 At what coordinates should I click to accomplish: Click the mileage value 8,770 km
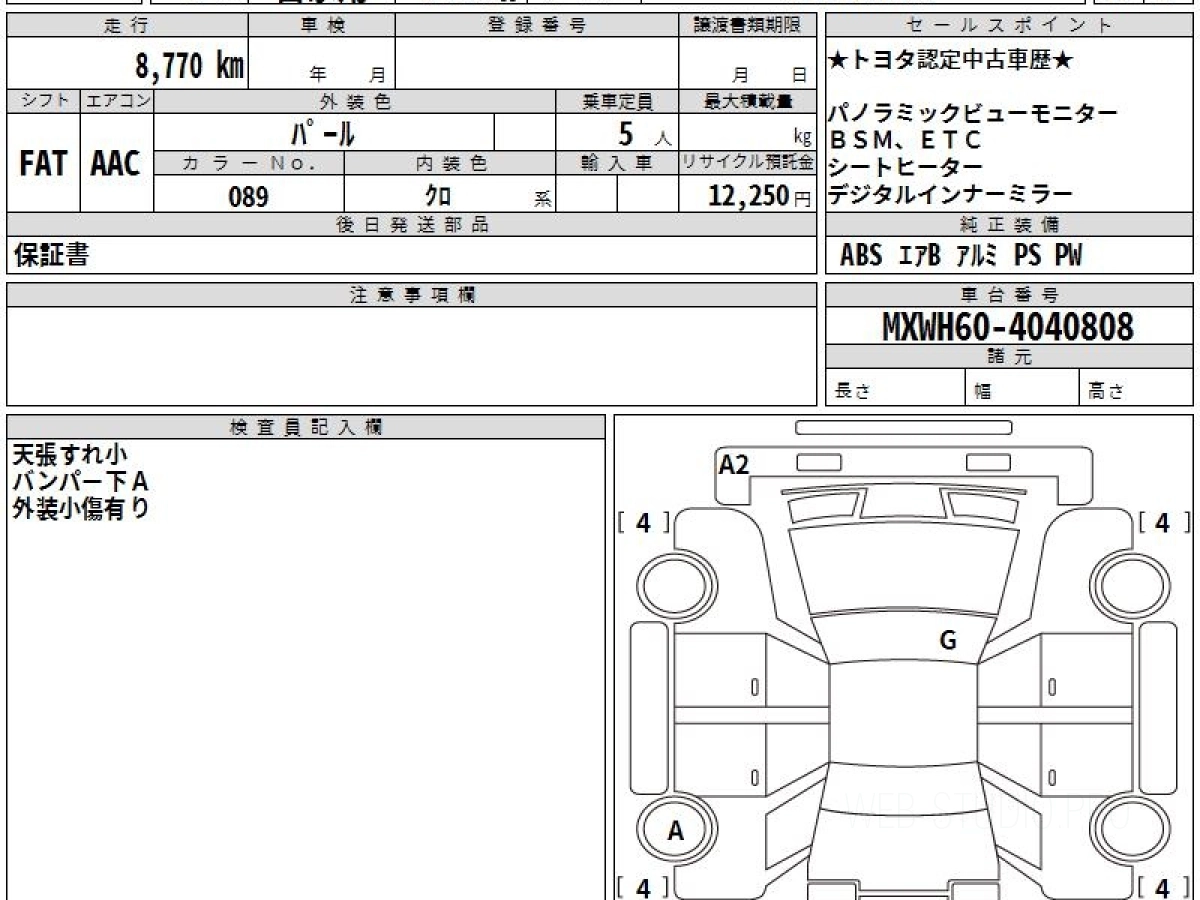(x=190, y=67)
